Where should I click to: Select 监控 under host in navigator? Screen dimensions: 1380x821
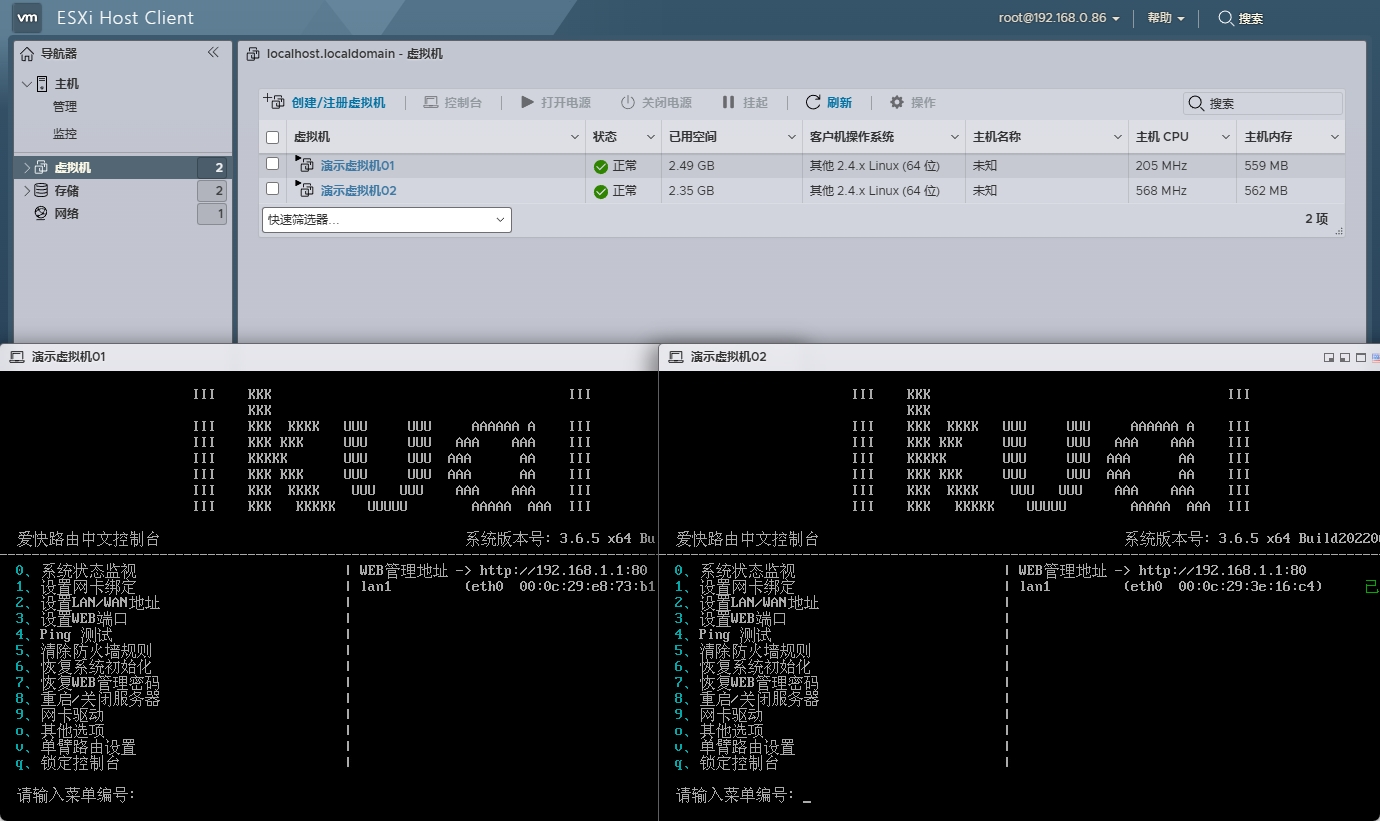tap(65, 133)
